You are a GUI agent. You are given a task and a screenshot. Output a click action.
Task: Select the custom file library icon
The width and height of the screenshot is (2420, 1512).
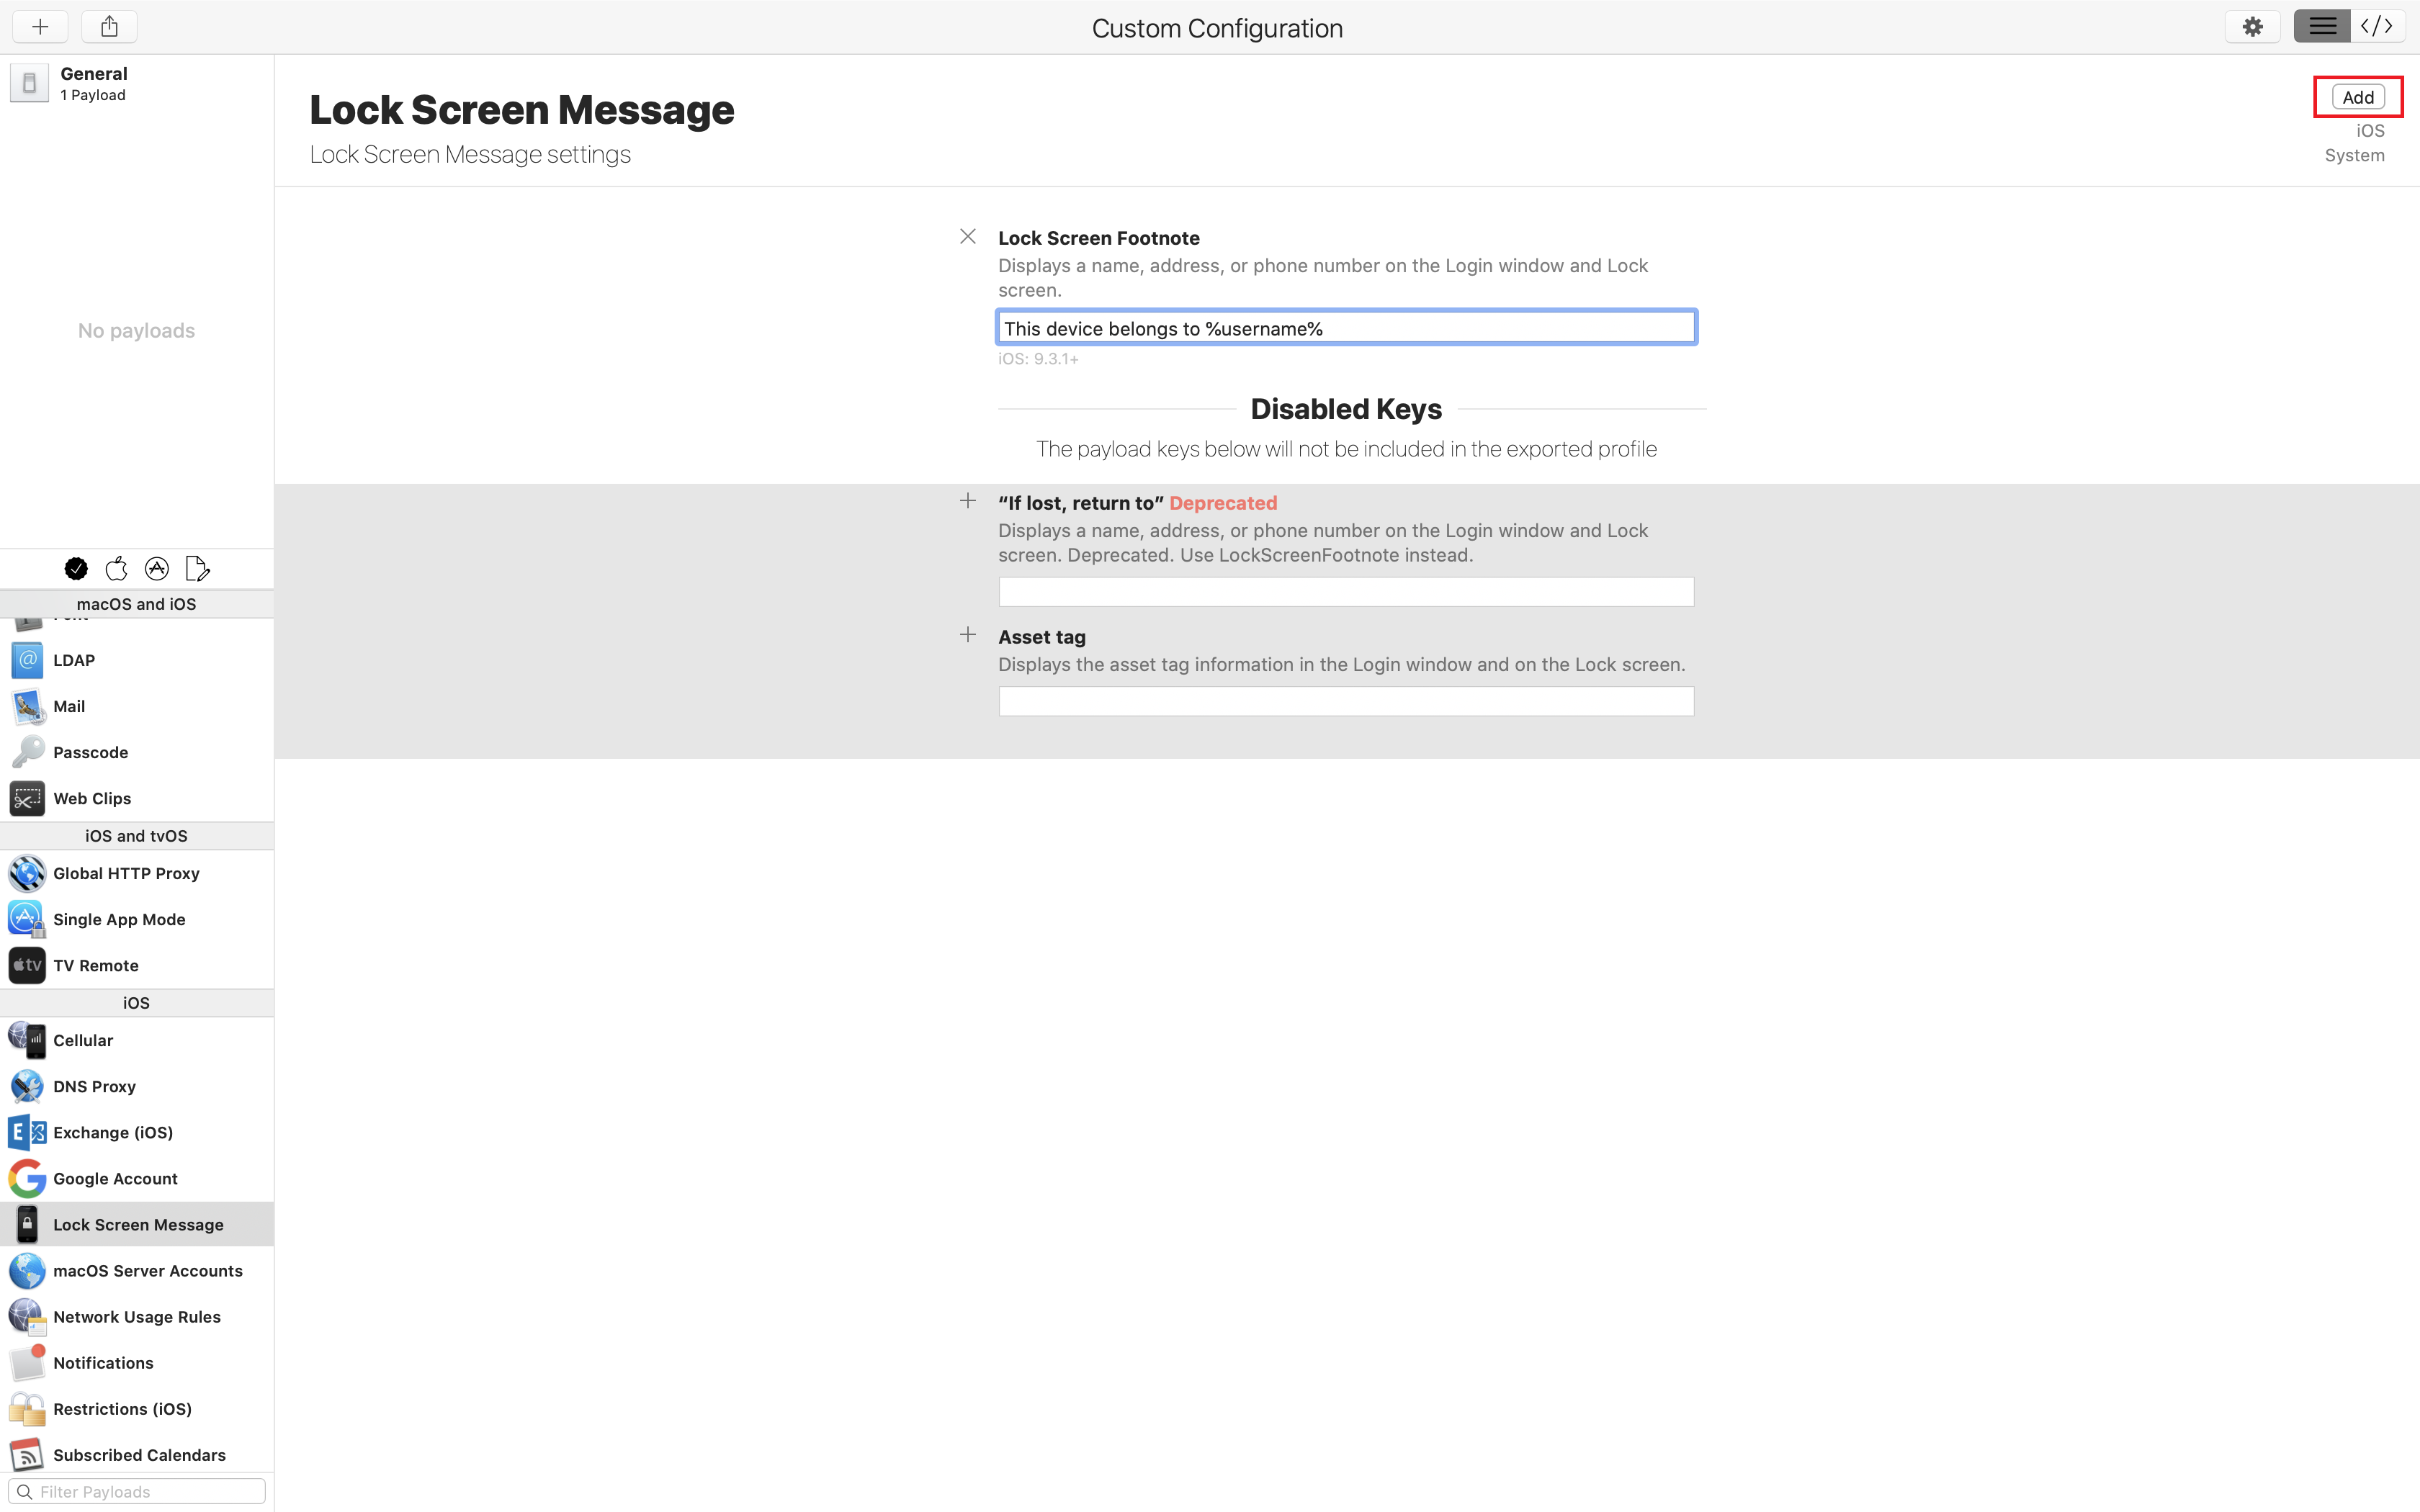pos(197,569)
